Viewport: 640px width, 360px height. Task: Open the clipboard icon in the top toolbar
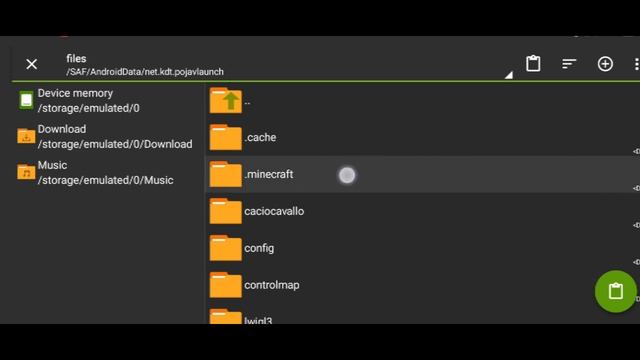coord(533,64)
